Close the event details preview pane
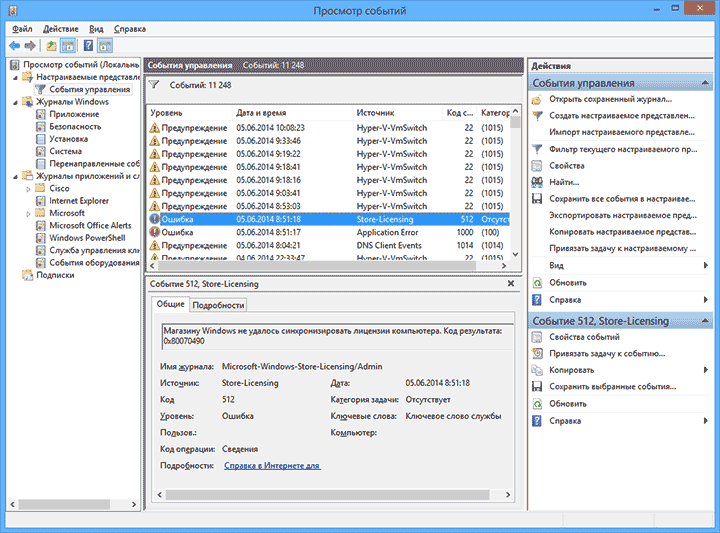The height and width of the screenshot is (533, 720). coord(511,284)
